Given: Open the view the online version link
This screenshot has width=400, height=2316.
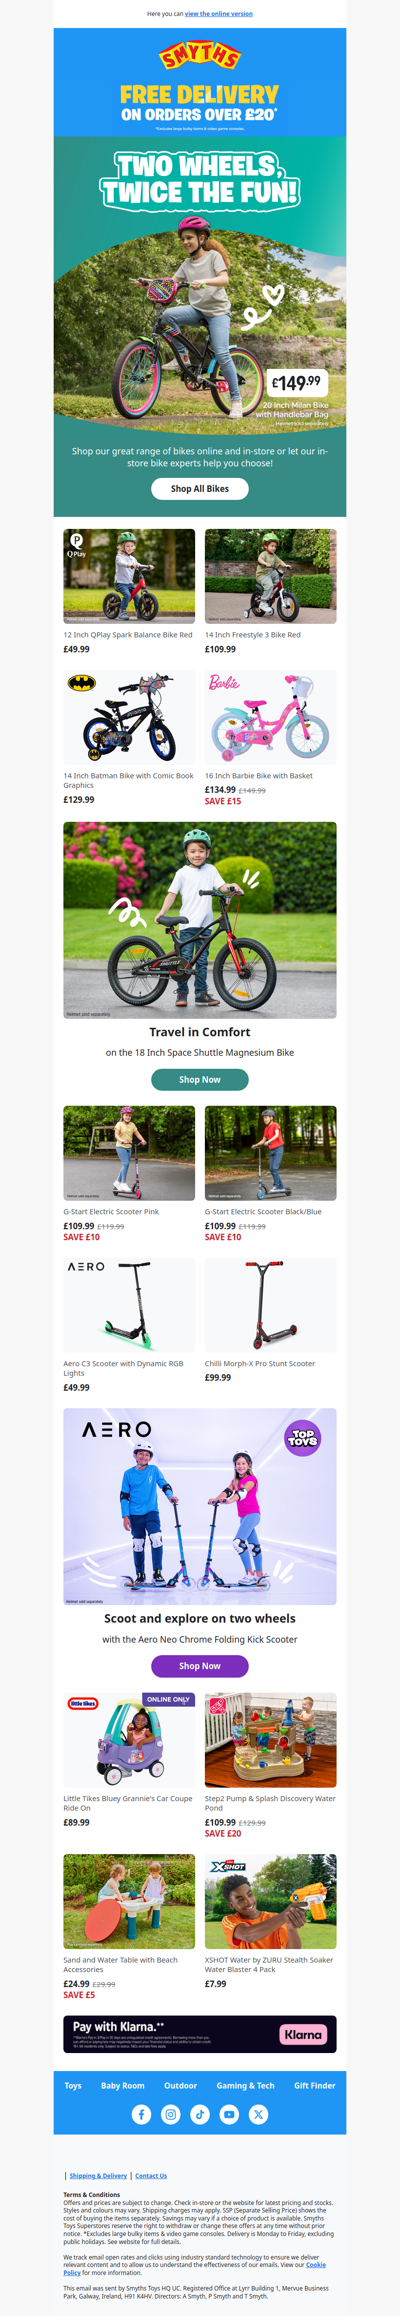Looking at the screenshot, I should pos(219,14).
